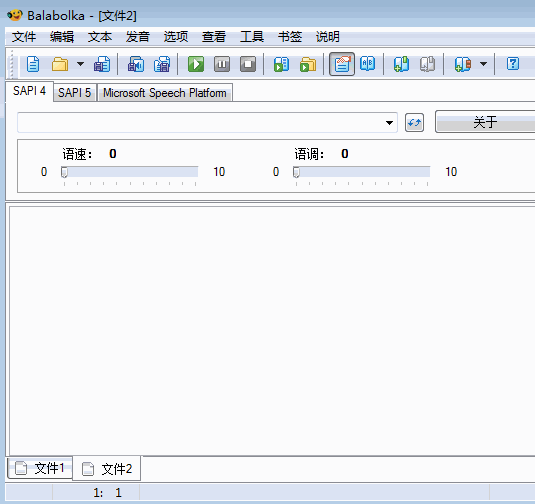Switch to the 文件1 document tab
Viewport: 535px width, 504px height.
point(40,468)
